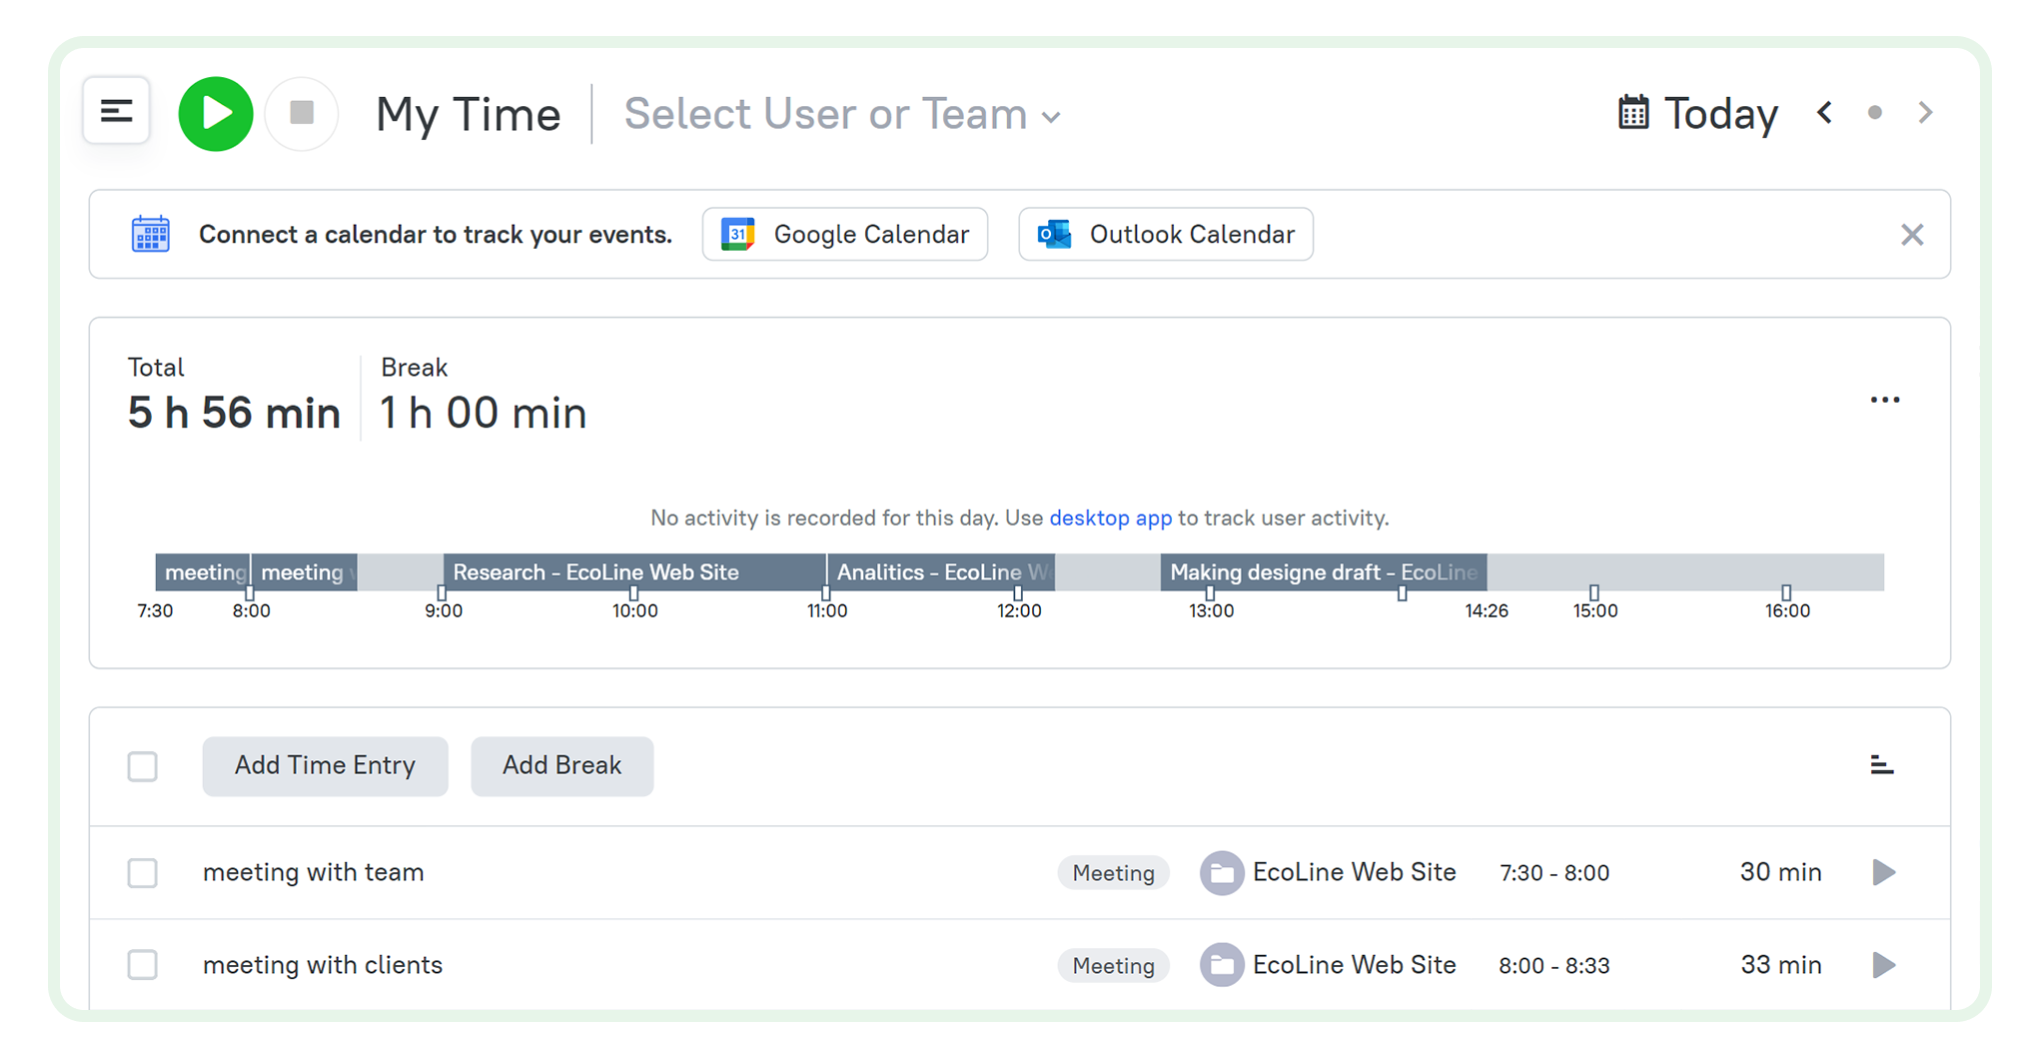Jump to current day dot indicator
Image resolution: width=2040 pixels, height=1056 pixels.
(x=1875, y=113)
